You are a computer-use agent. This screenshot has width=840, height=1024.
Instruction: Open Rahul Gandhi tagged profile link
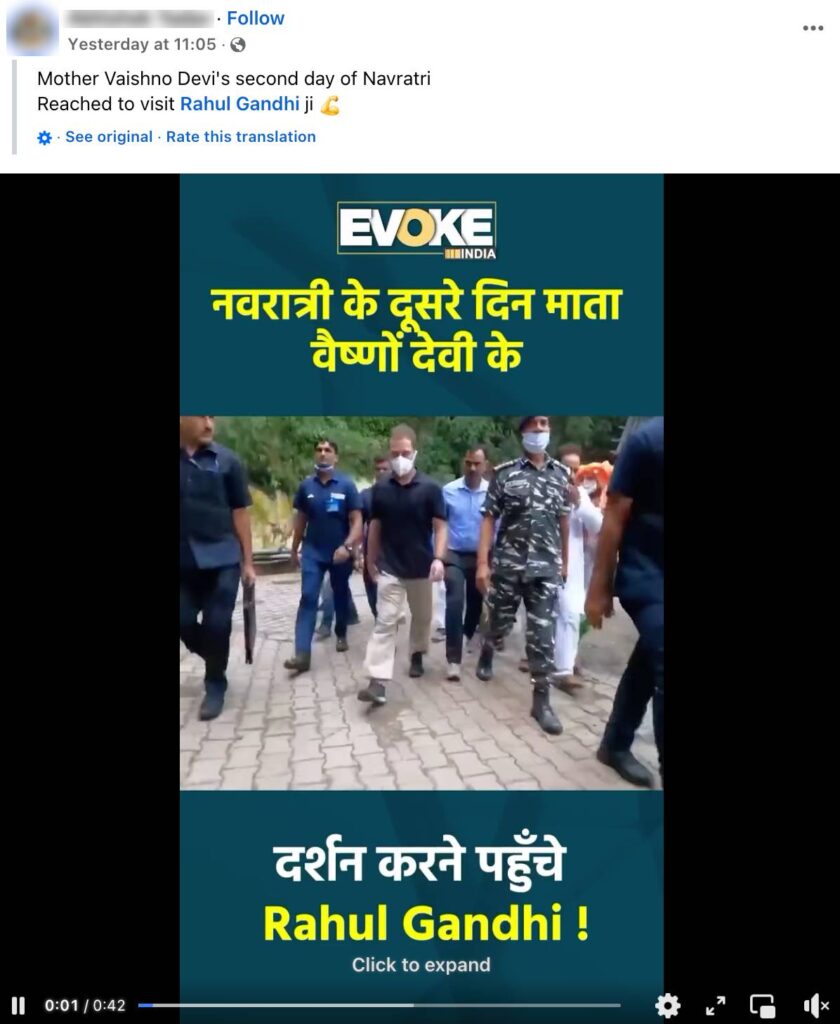pos(240,104)
